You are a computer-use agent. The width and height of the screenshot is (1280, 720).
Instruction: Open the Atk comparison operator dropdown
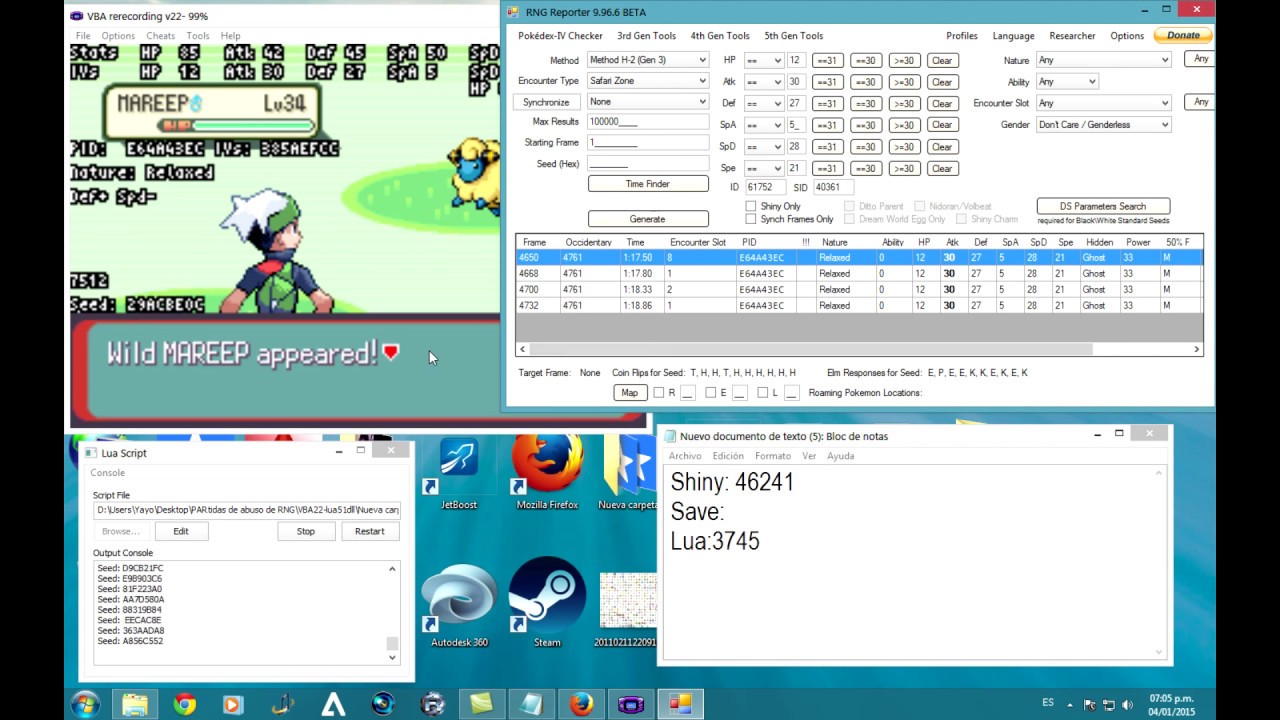pos(763,82)
